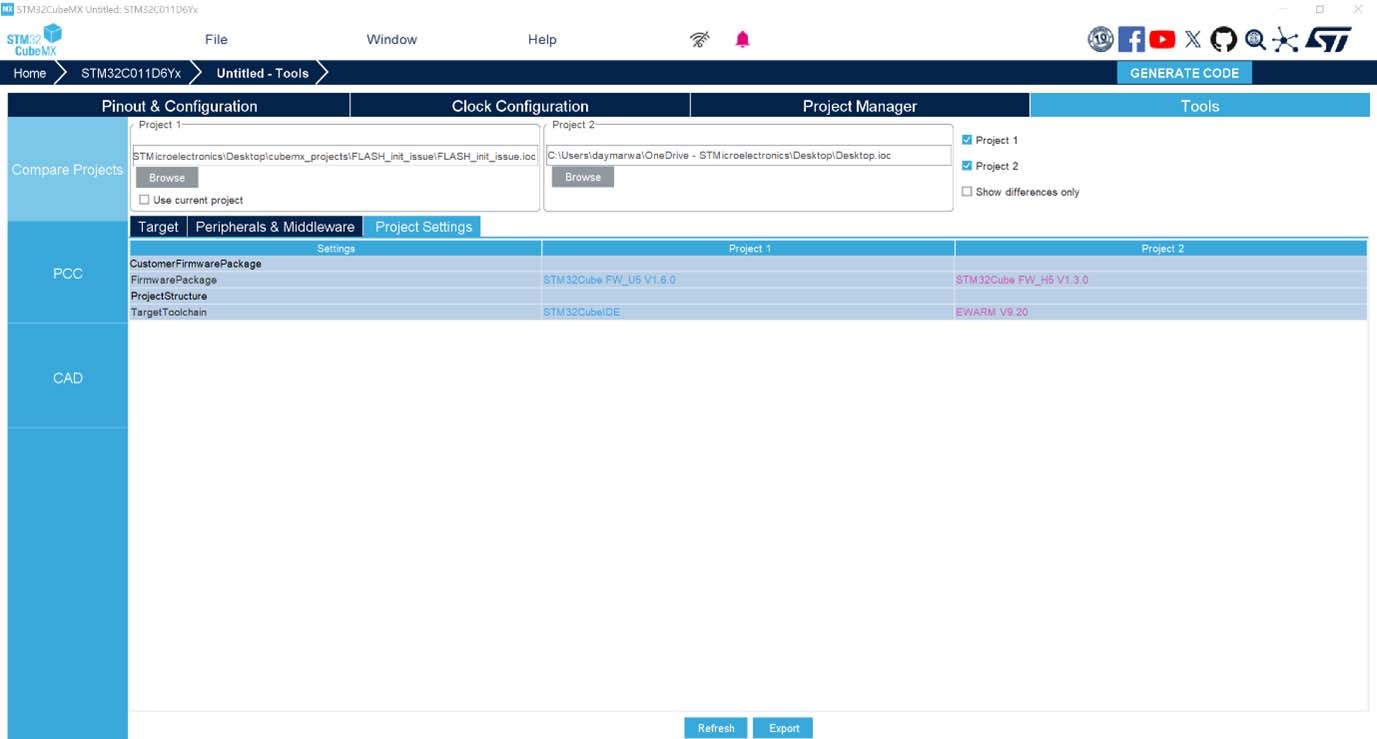This screenshot has width=1377, height=739.
Task: Click the ST company logo
Action: (x=1328, y=39)
